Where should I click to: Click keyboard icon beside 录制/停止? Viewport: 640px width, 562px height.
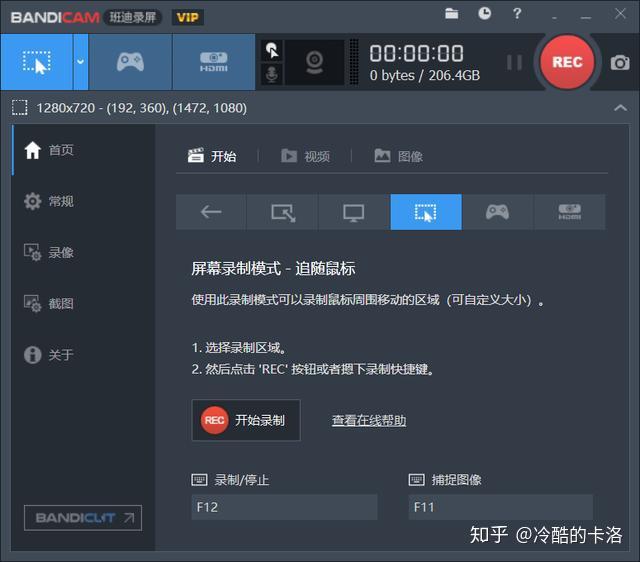(x=199, y=480)
